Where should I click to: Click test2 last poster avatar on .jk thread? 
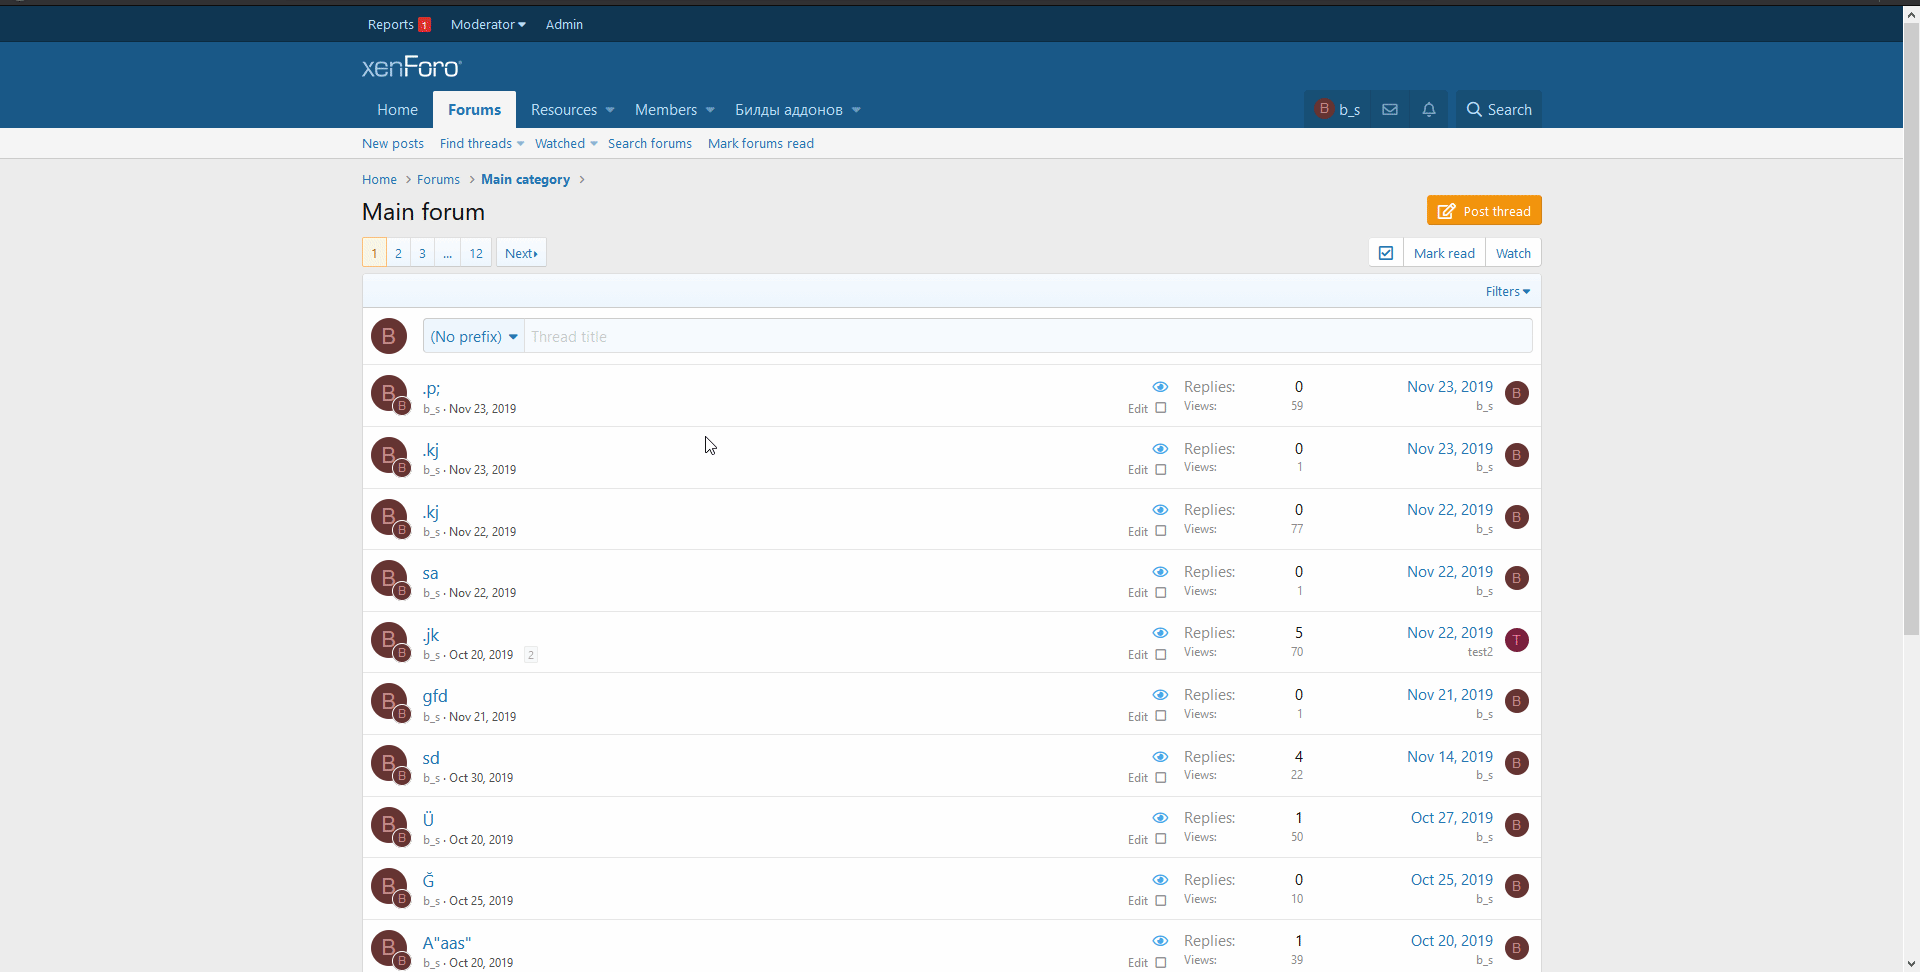pyautogui.click(x=1517, y=640)
